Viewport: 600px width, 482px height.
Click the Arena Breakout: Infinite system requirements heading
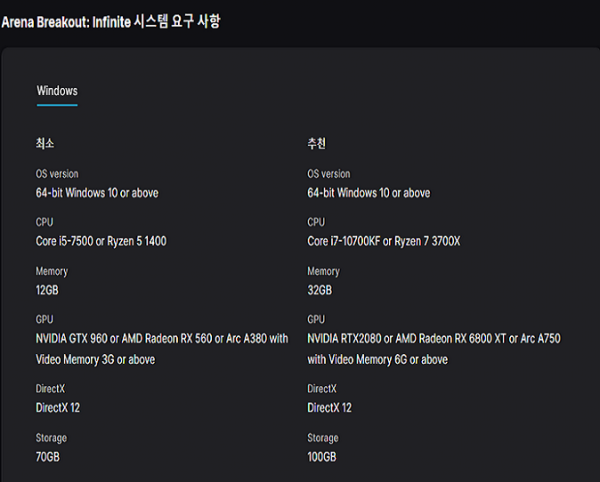111,21
